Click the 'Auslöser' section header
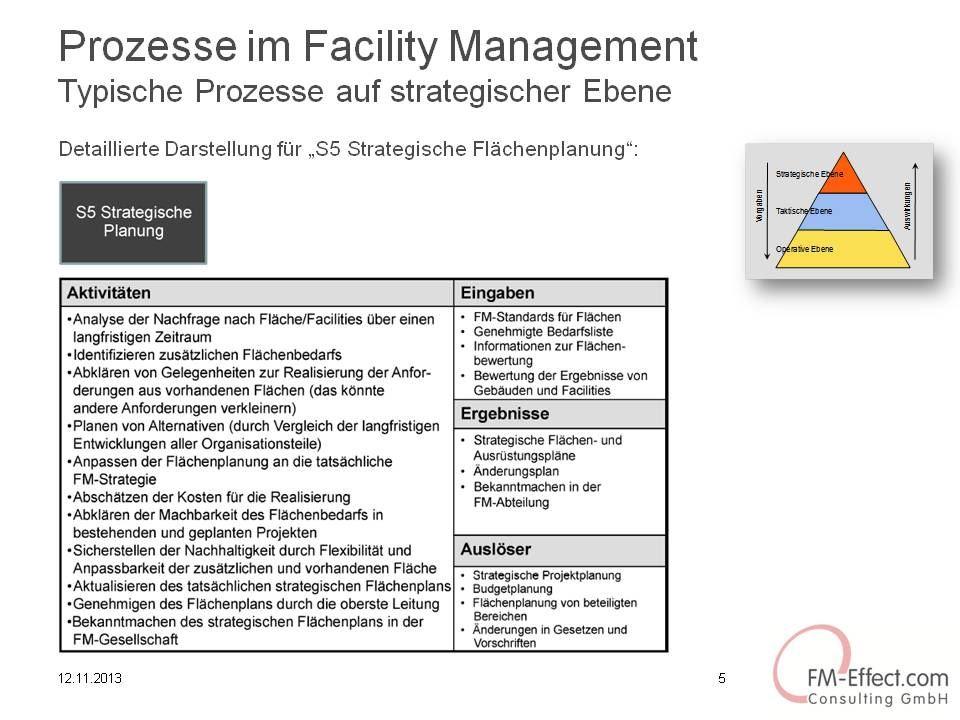 (x=560, y=550)
